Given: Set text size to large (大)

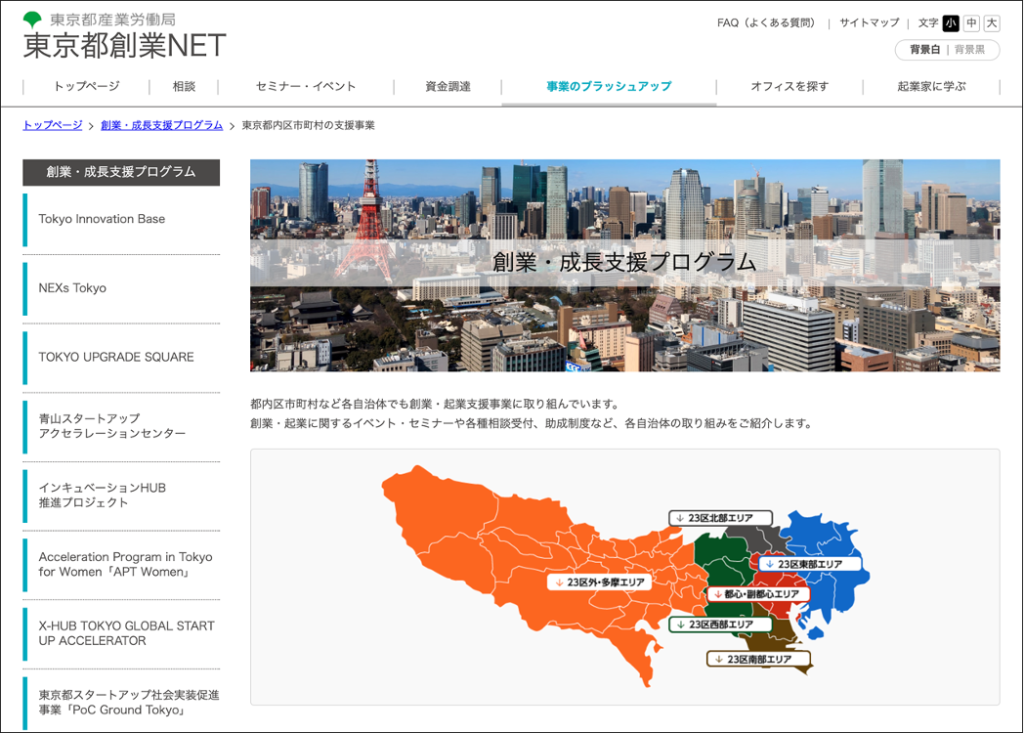Looking at the screenshot, I should [991, 23].
